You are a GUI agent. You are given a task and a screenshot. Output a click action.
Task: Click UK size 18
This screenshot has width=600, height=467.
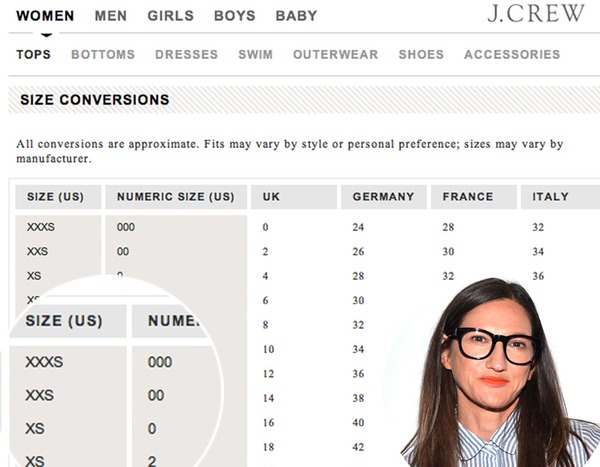pyautogui.click(x=268, y=447)
